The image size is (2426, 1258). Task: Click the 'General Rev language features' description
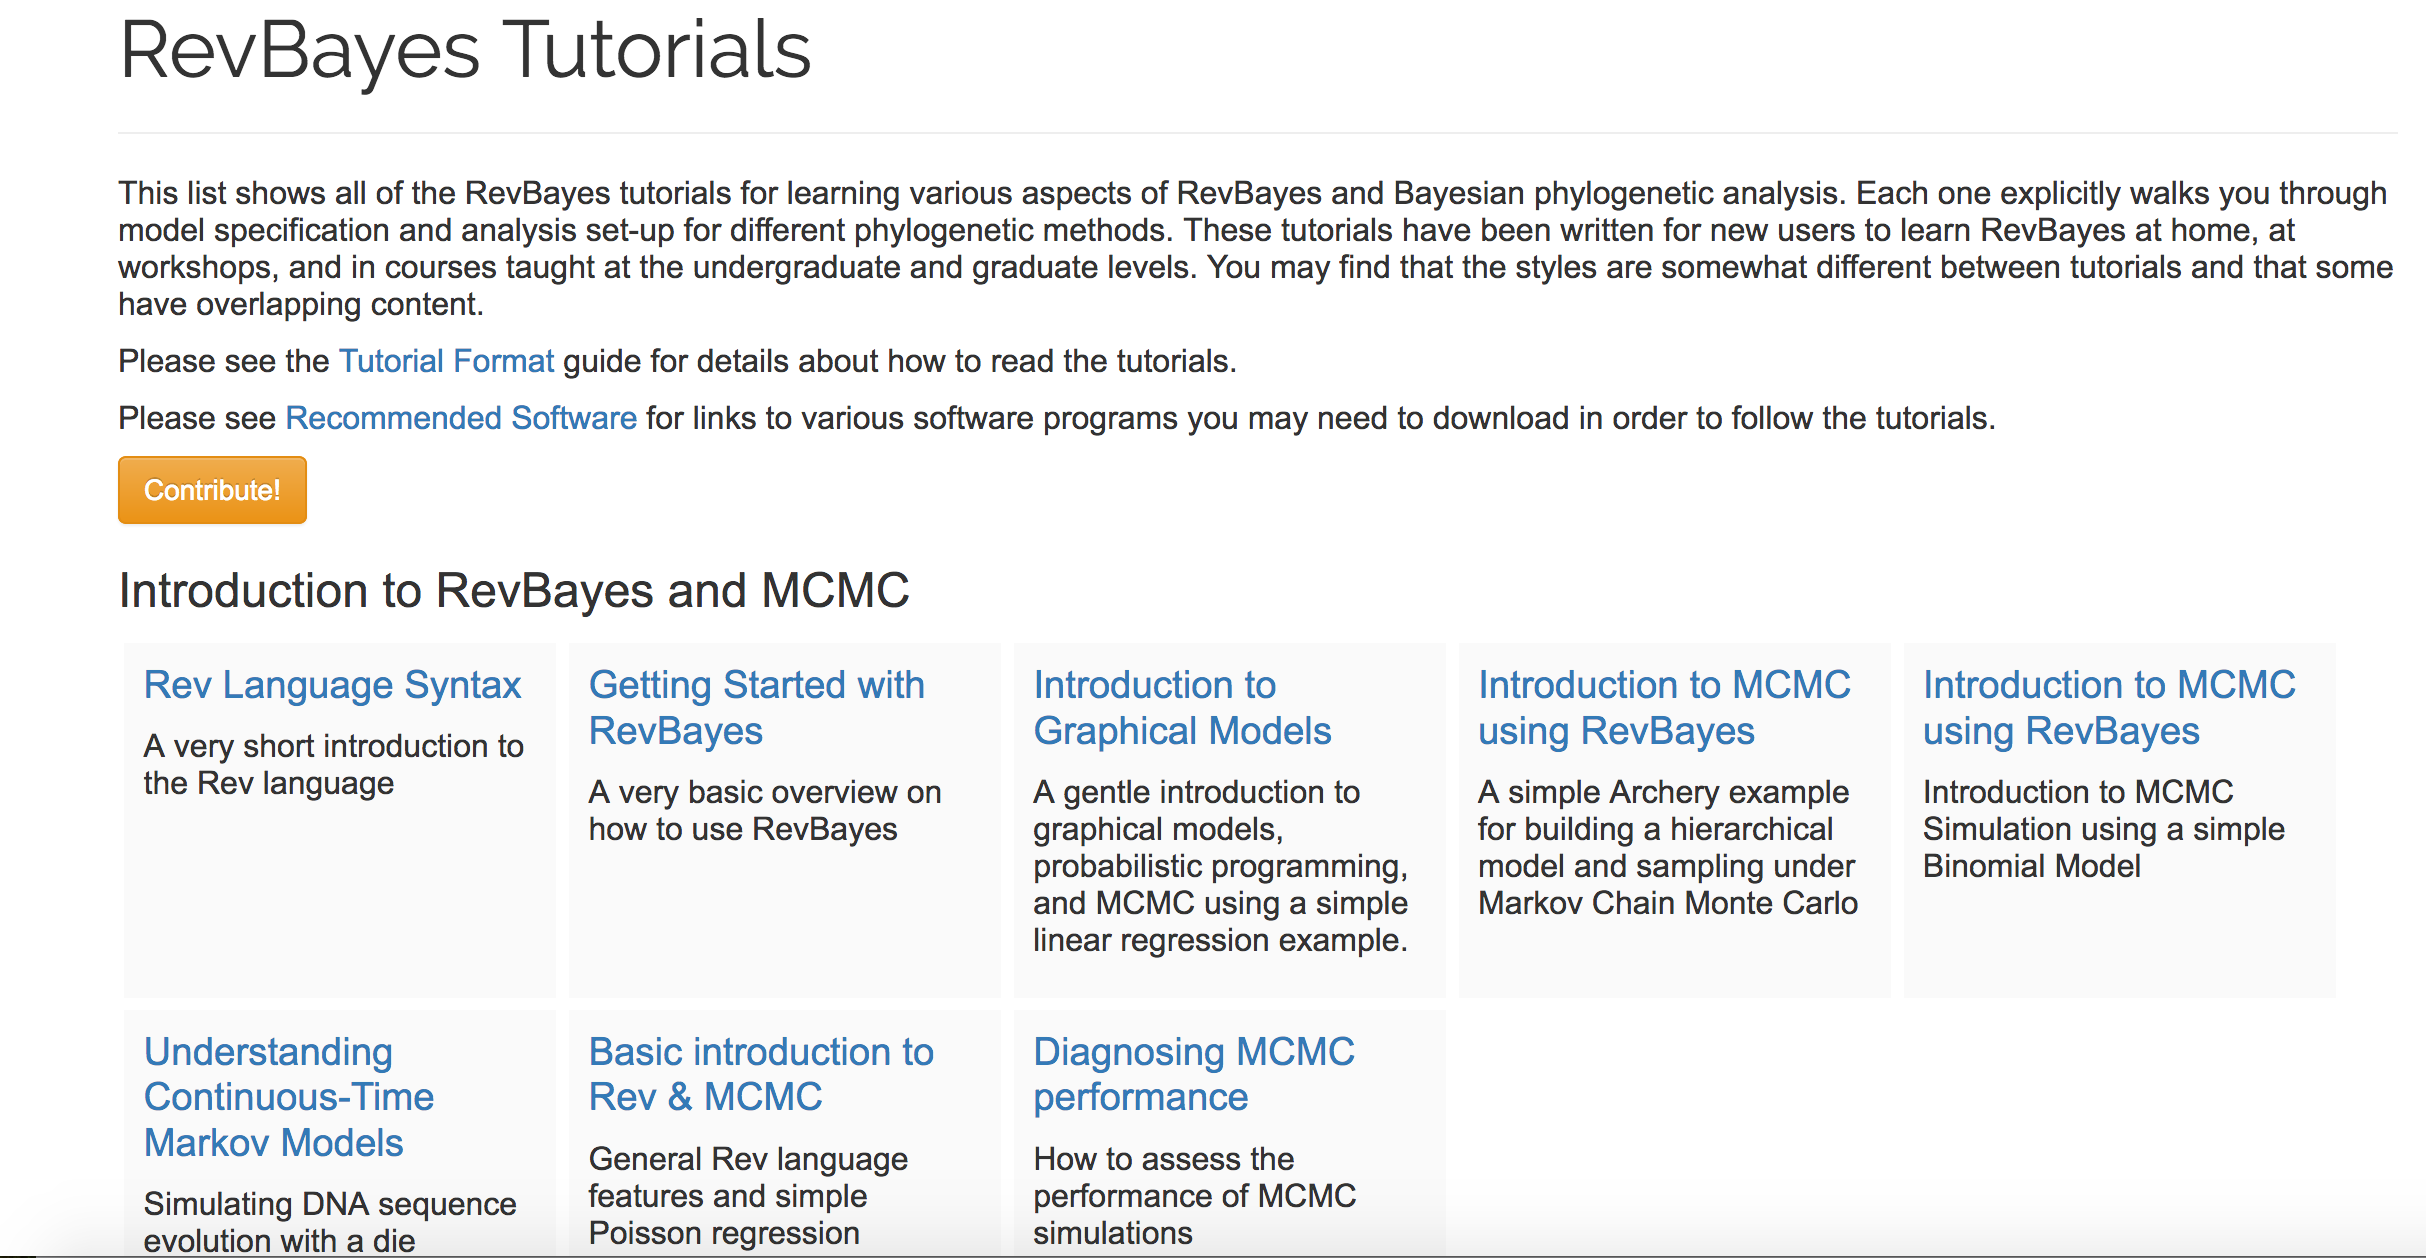coord(747,1196)
